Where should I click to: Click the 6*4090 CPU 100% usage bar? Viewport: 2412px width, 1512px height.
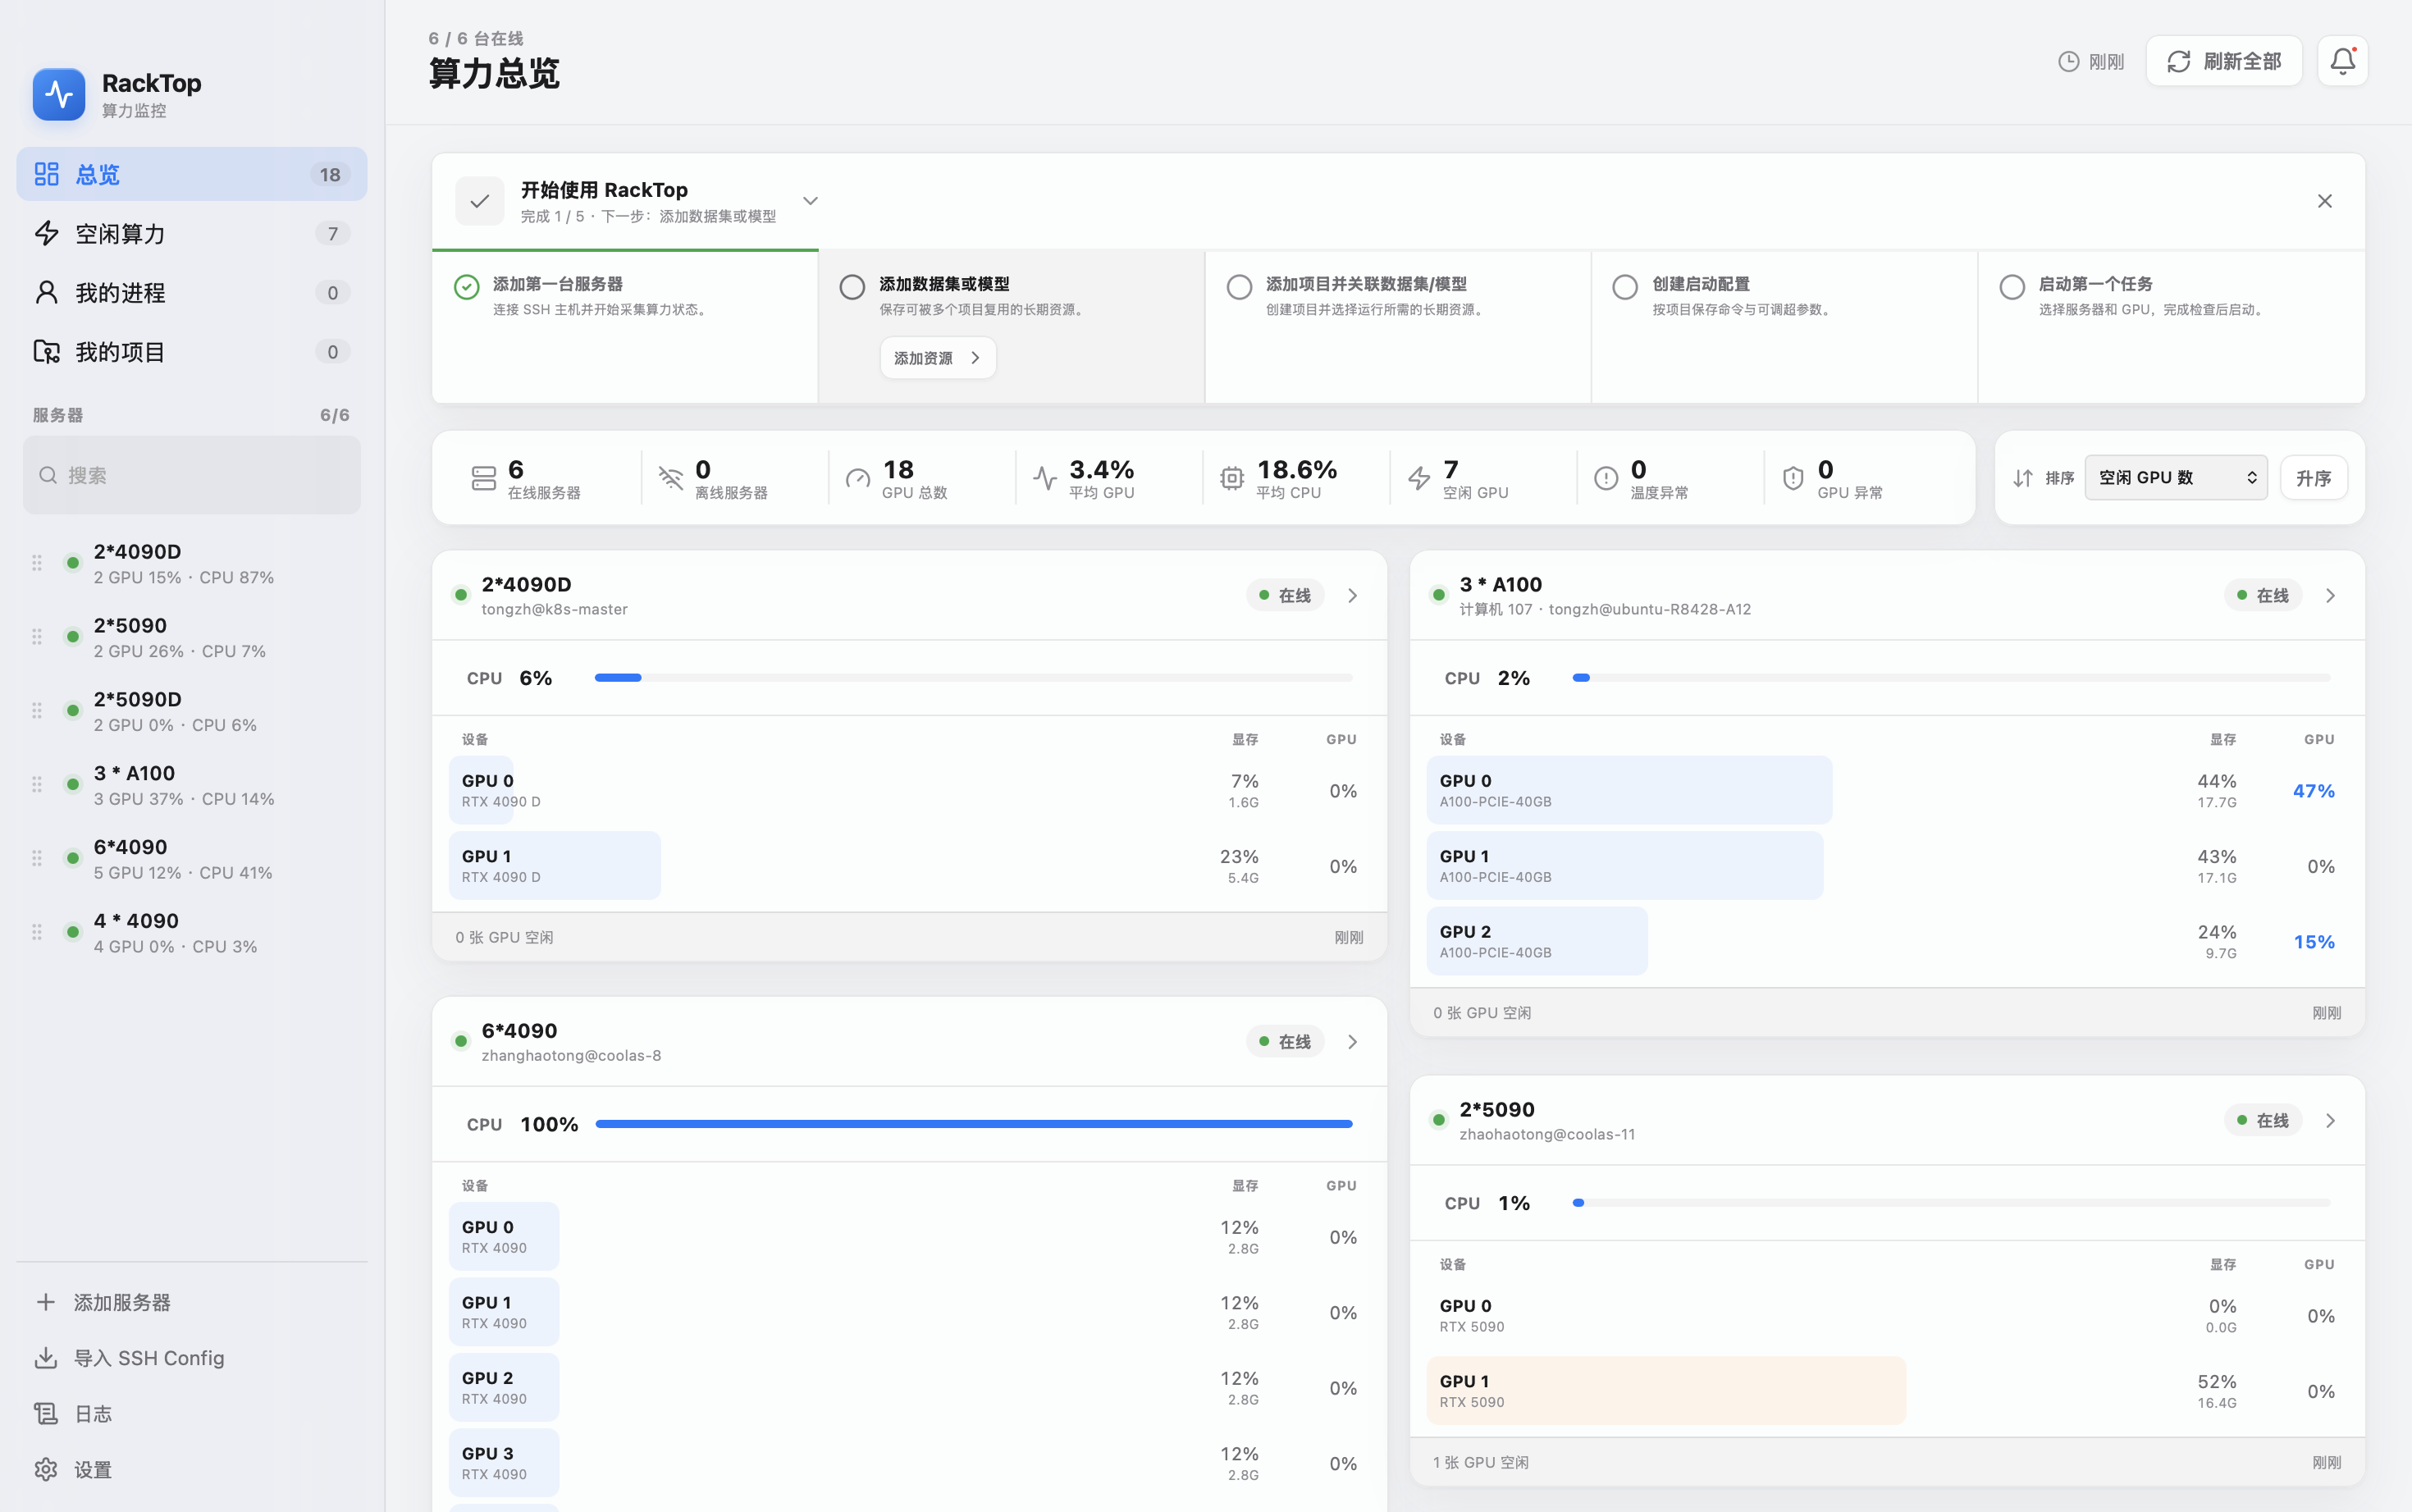click(x=973, y=1124)
